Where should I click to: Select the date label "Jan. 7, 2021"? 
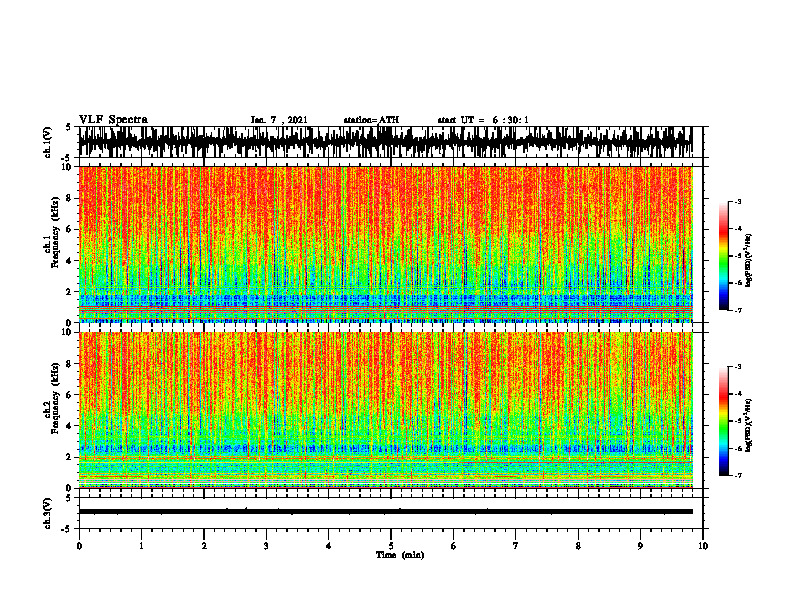pos(279,120)
